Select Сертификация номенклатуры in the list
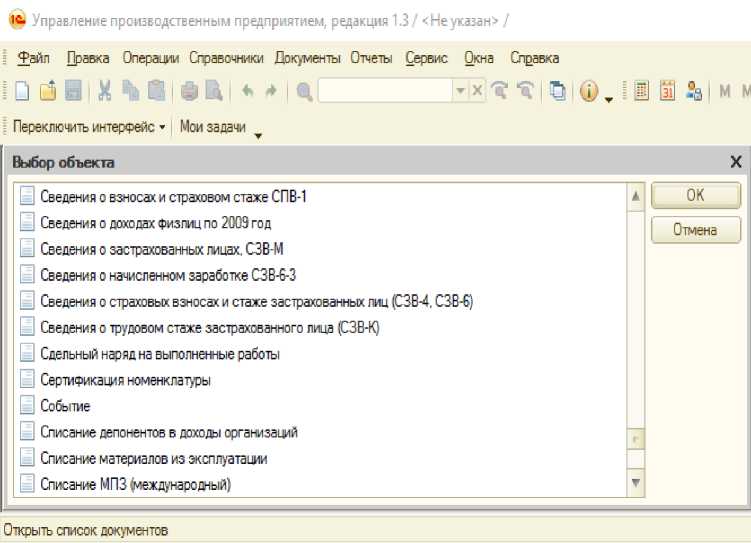This screenshot has width=751, height=543. (125, 380)
